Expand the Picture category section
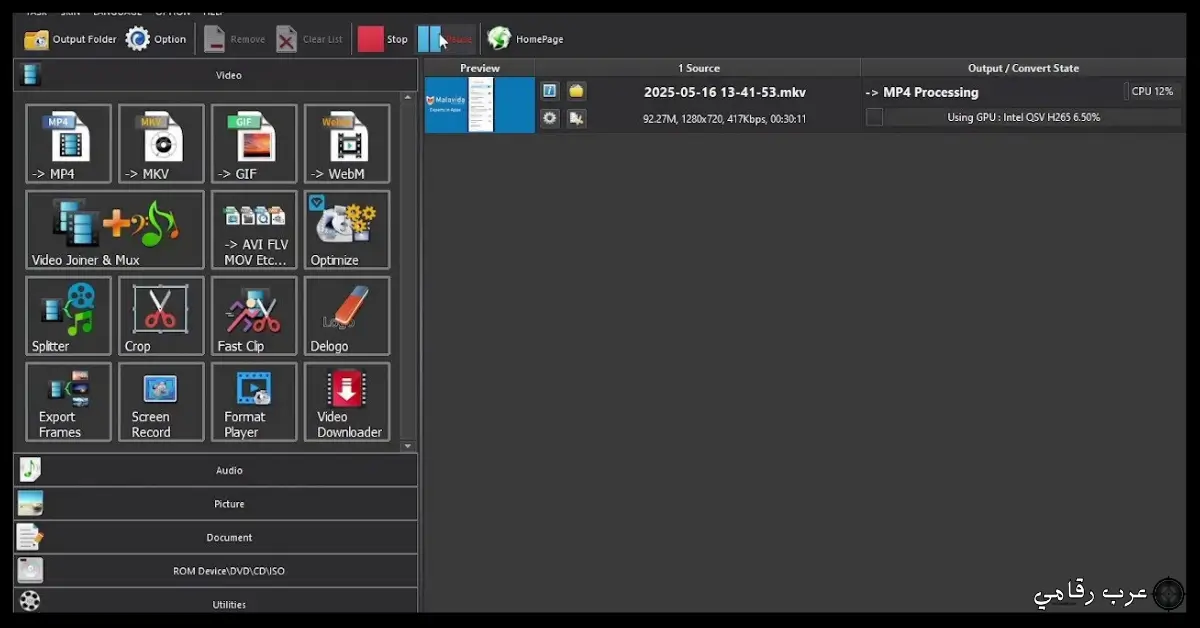 coord(228,503)
